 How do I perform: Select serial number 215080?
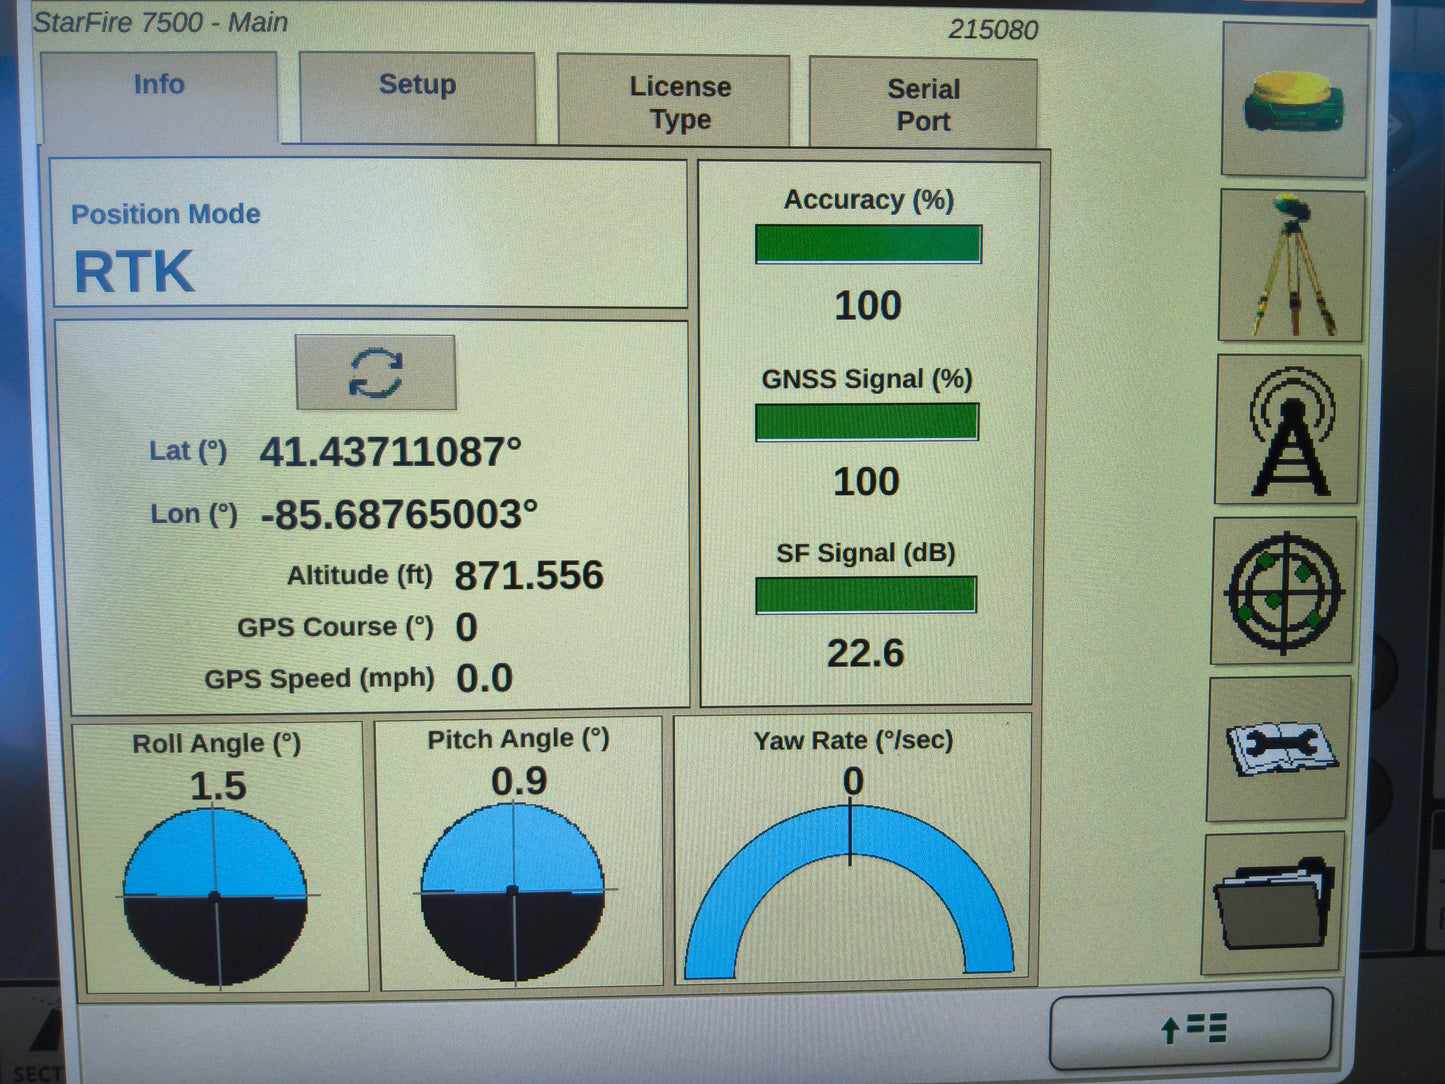click(993, 30)
